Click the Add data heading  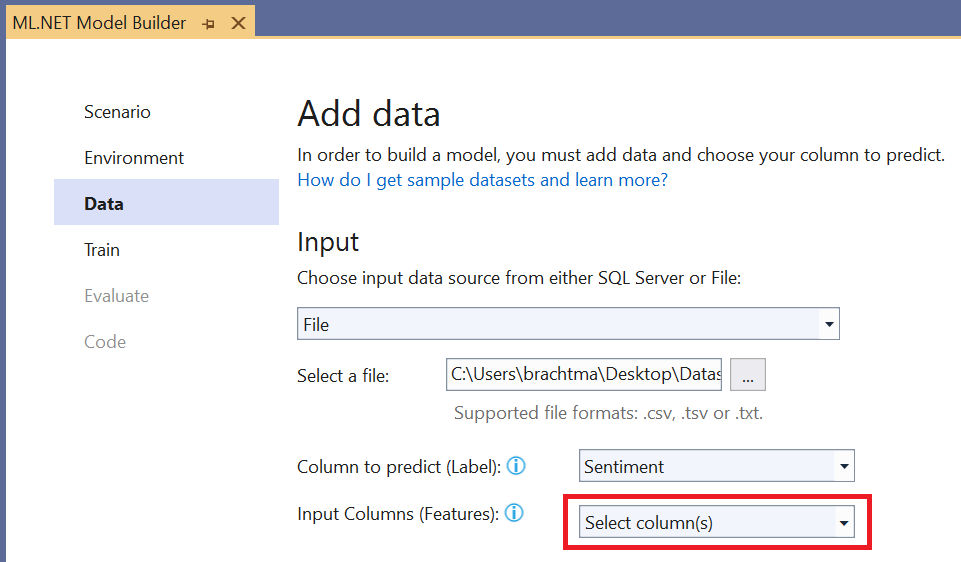tap(369, 114)
